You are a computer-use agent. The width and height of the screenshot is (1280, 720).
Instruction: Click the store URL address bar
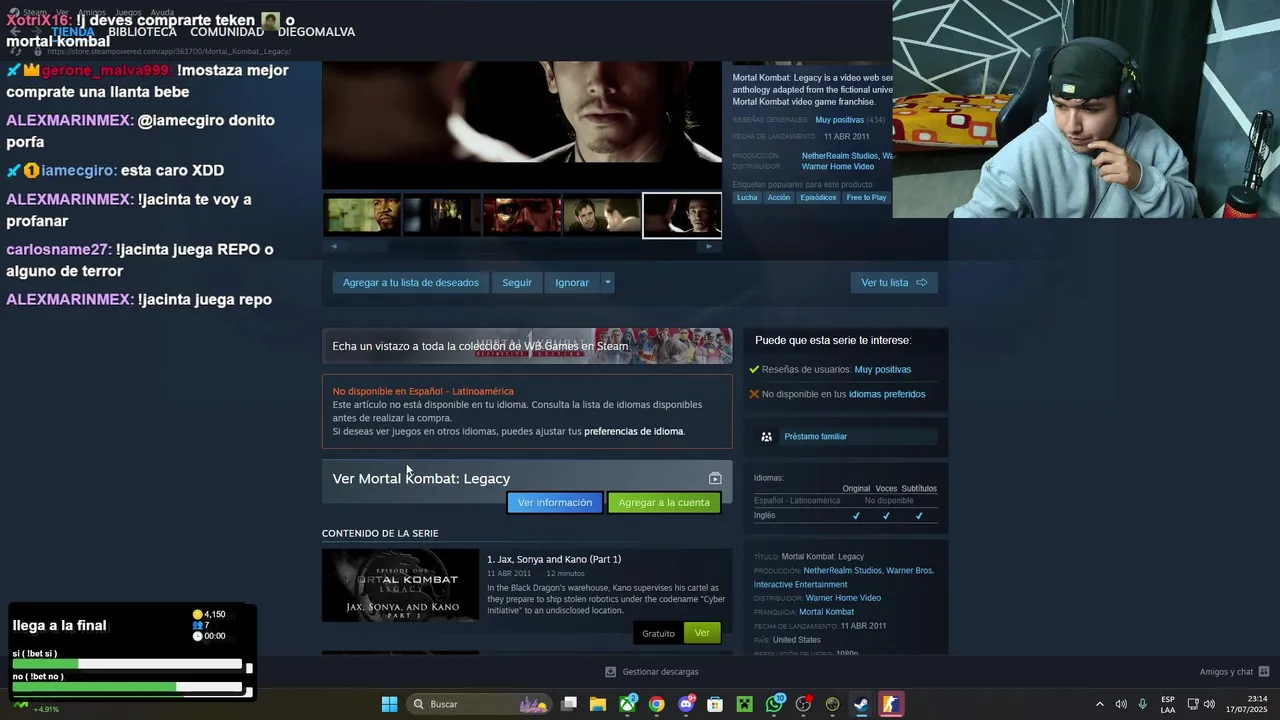click(170, 51)
